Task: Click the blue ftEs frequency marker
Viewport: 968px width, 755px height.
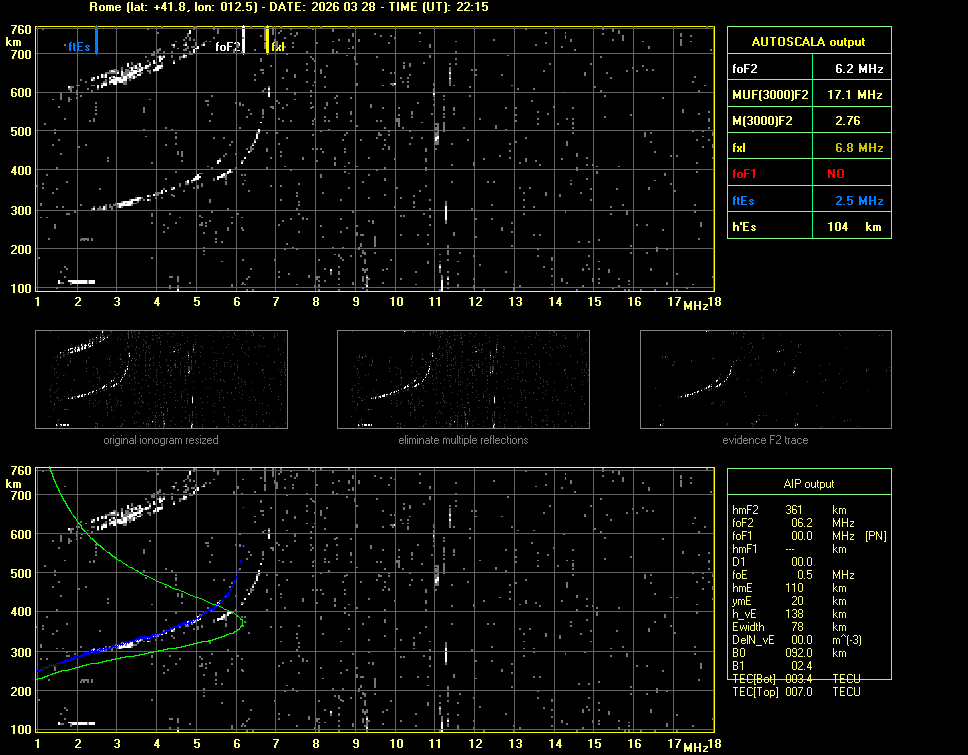Action: [x=96, y=42]
